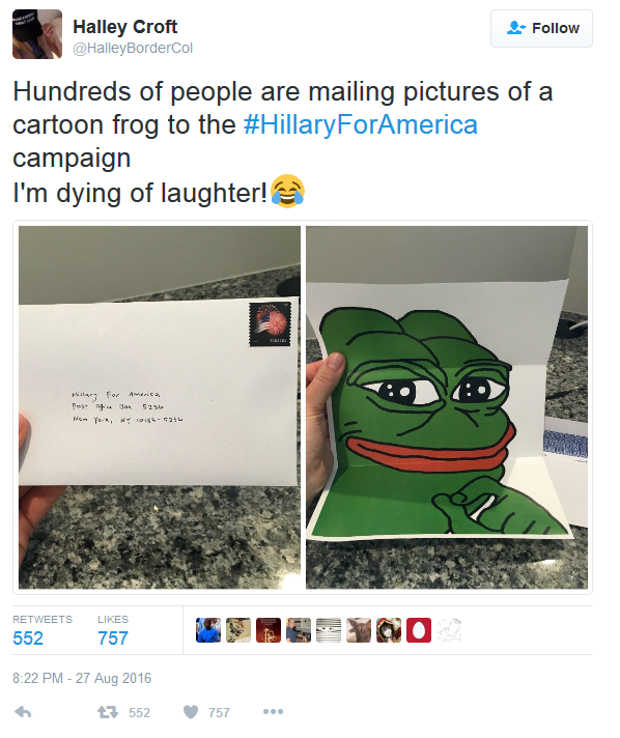Screen dimensions: 620x738
Task: Open the blue avatar of first liker
Action: point(209,630)
